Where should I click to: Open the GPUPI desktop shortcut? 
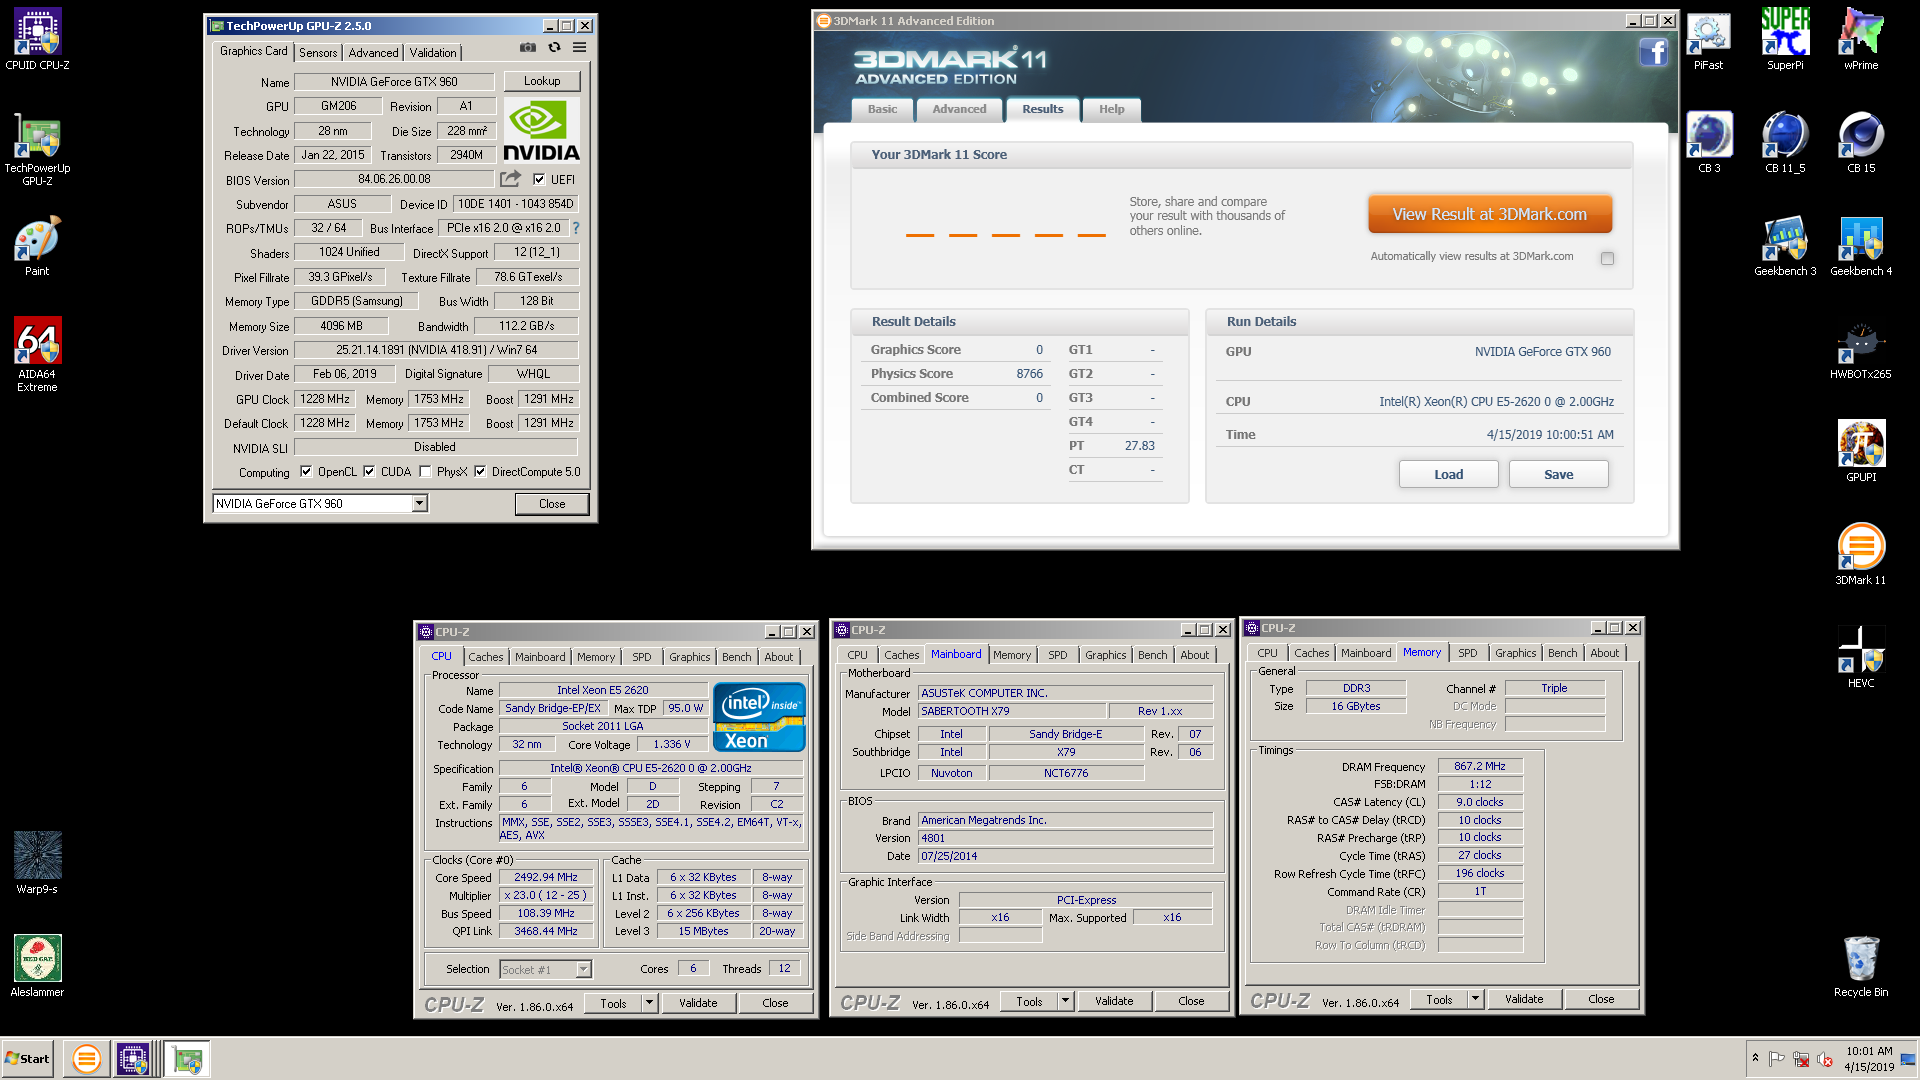pos(1861,452)
